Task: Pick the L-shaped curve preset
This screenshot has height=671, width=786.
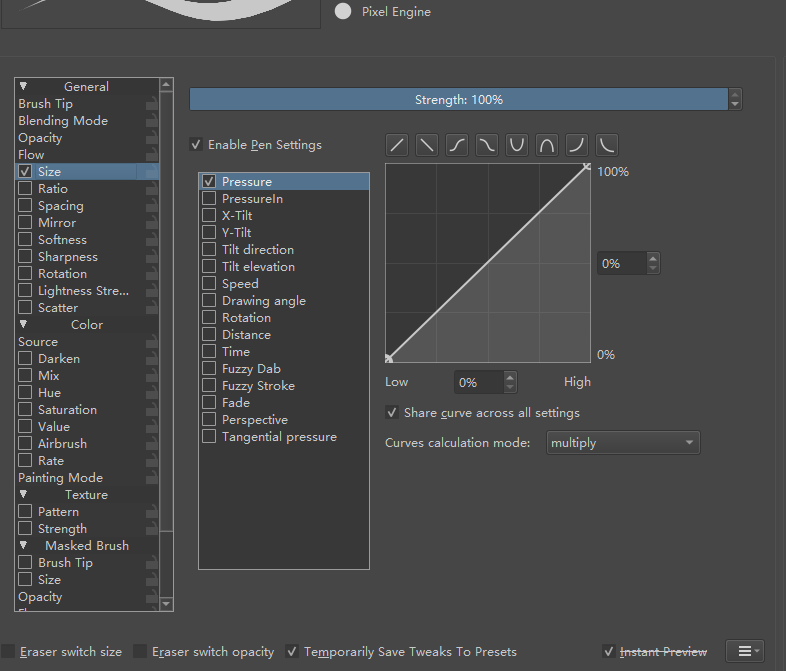Action: (x=607, y=145)
